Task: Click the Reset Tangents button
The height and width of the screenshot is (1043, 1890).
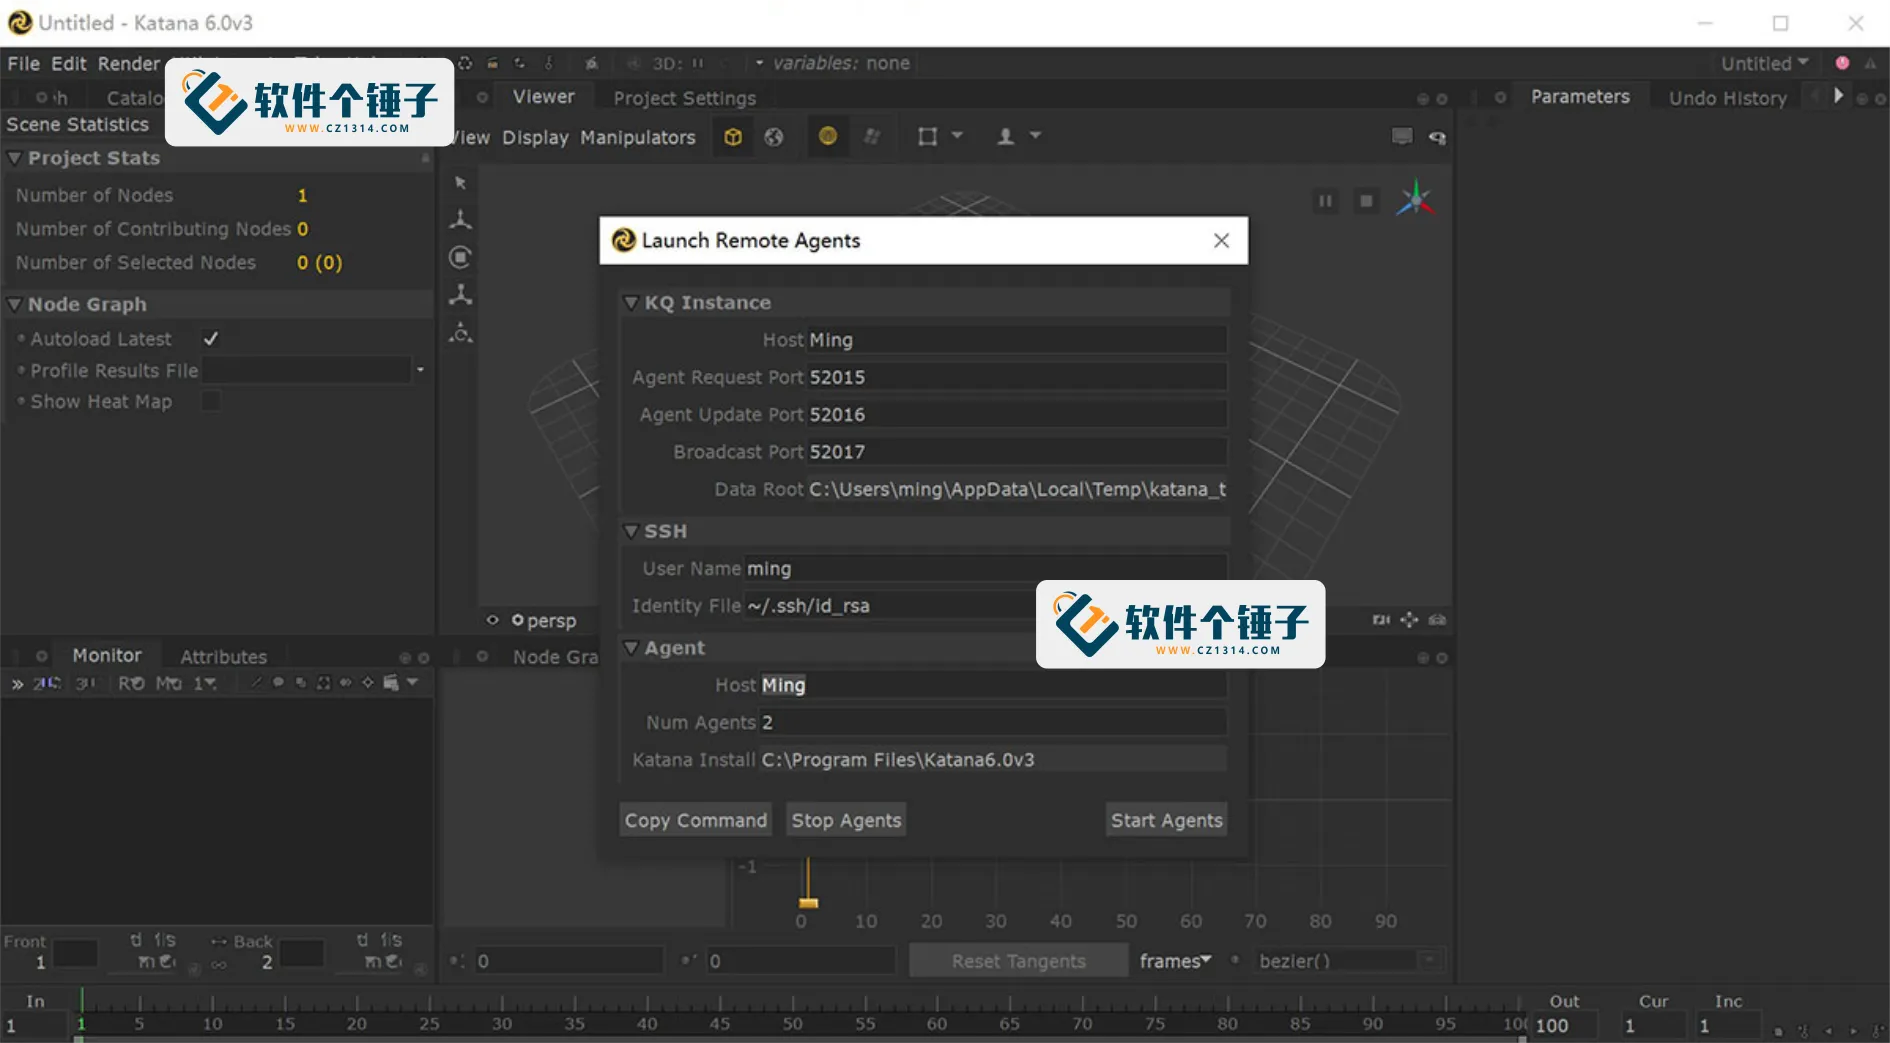Action: coord(1018,961)
